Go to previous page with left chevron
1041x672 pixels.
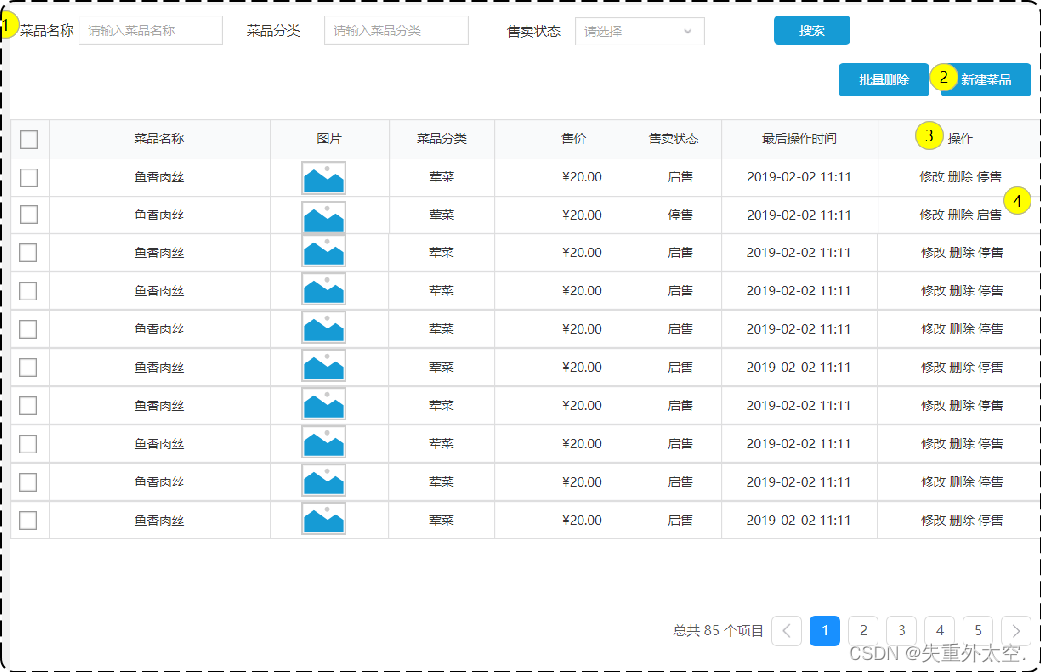pos(787,631)
